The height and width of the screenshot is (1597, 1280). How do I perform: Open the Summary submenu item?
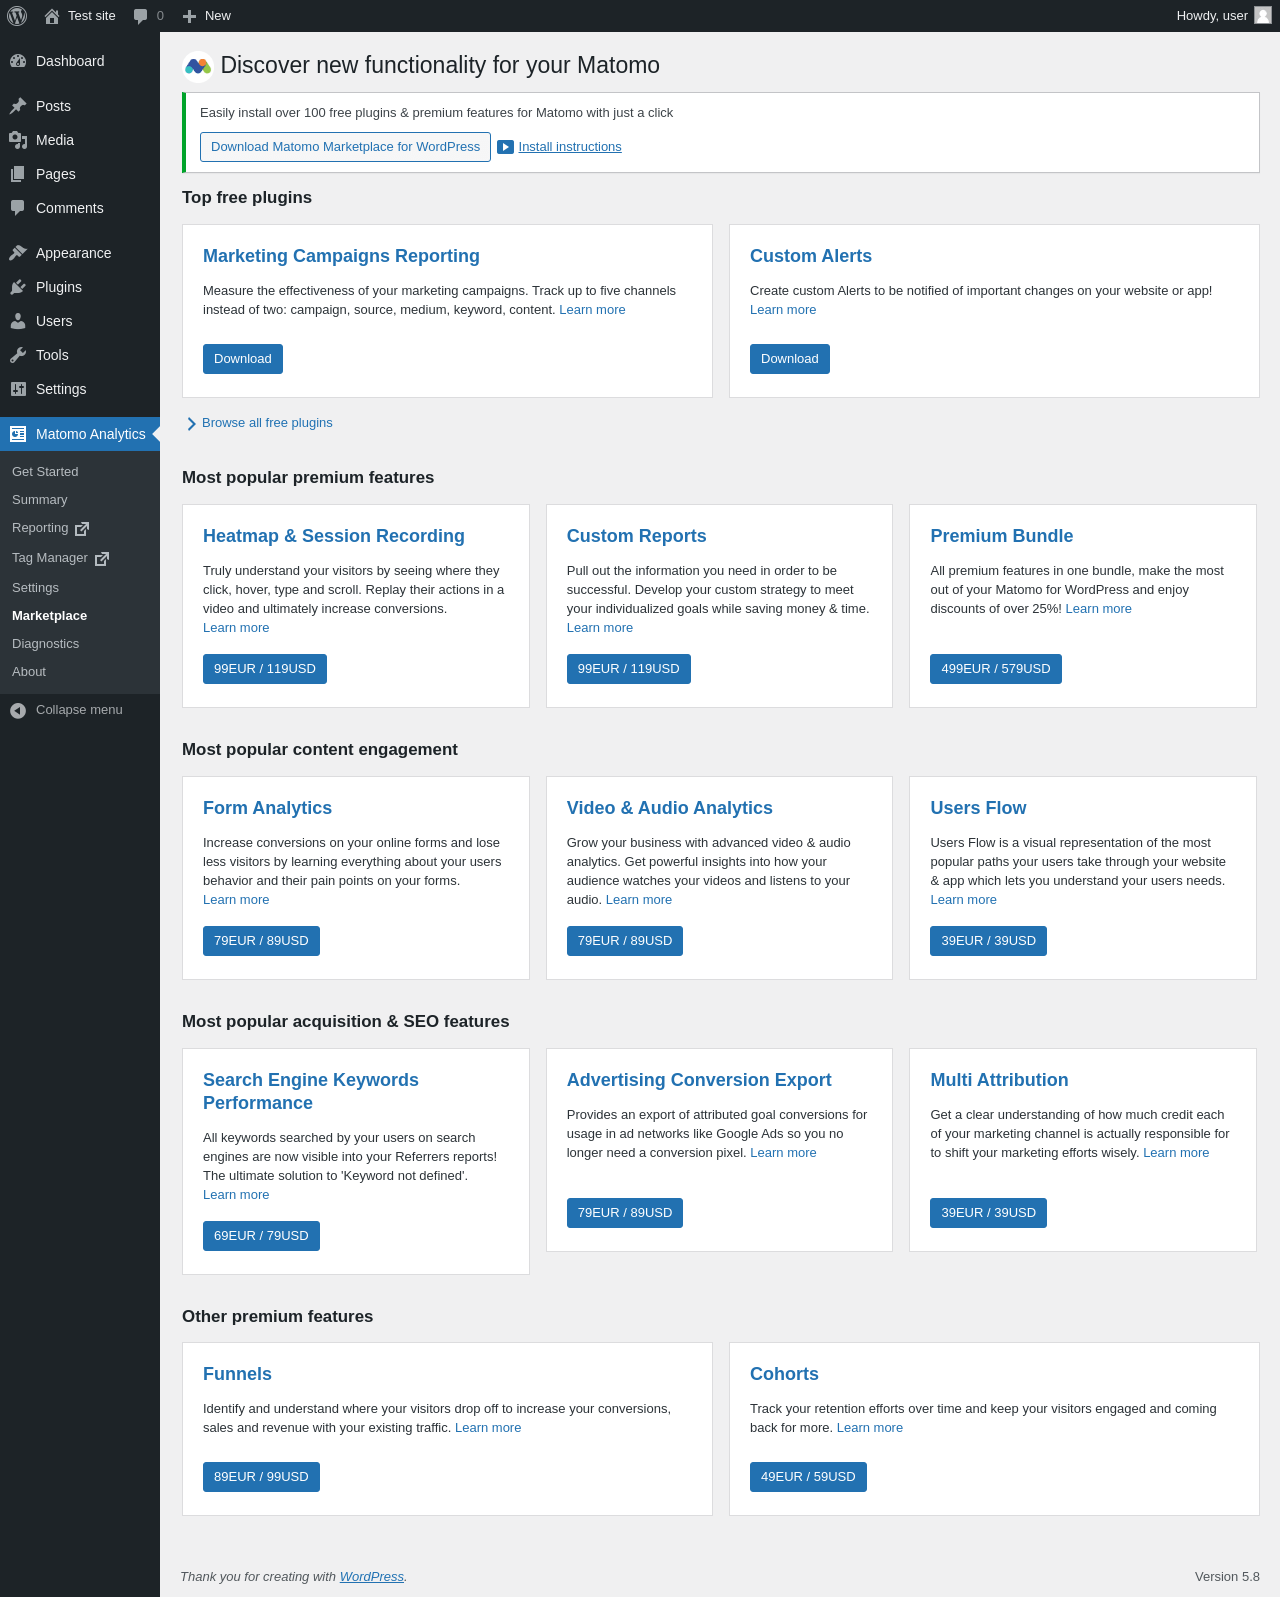coord(40,500)
